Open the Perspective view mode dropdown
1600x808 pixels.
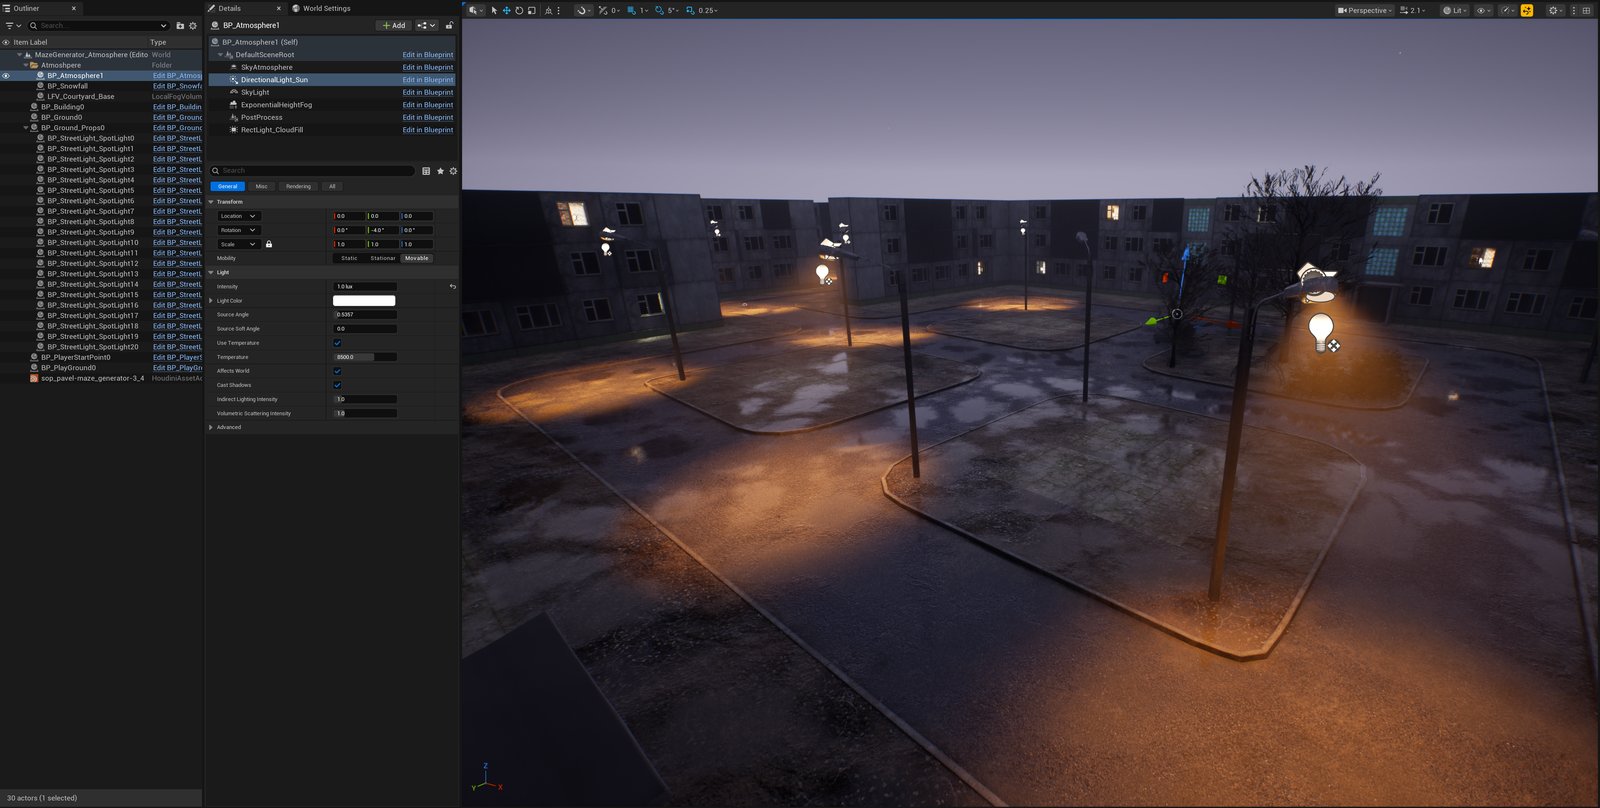pyautogui.click(x=1365, y=10)
